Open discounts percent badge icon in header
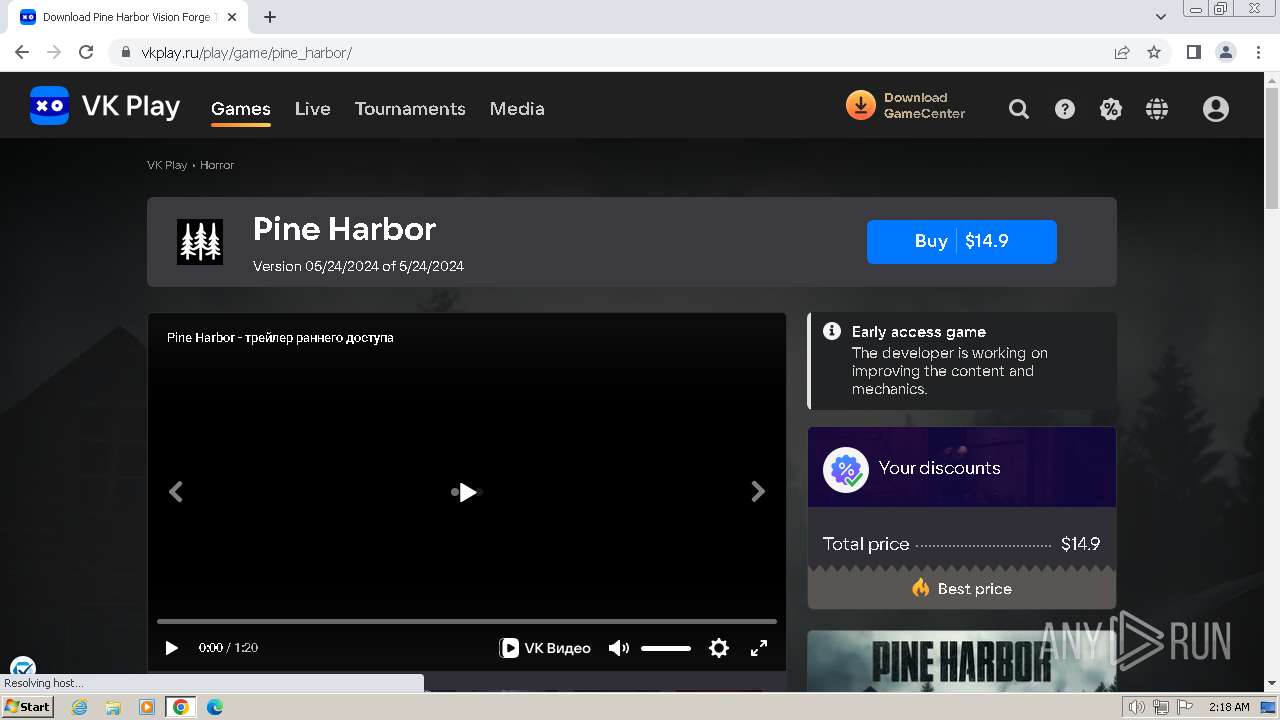The height and width of the screenshot is (720, 1280). tap(1111, 109)
